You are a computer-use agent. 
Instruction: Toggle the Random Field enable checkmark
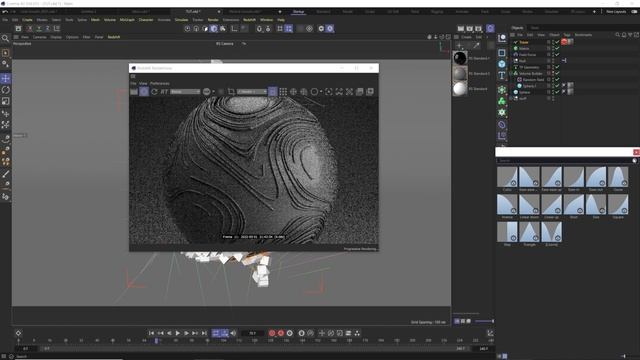click(557, 80)
